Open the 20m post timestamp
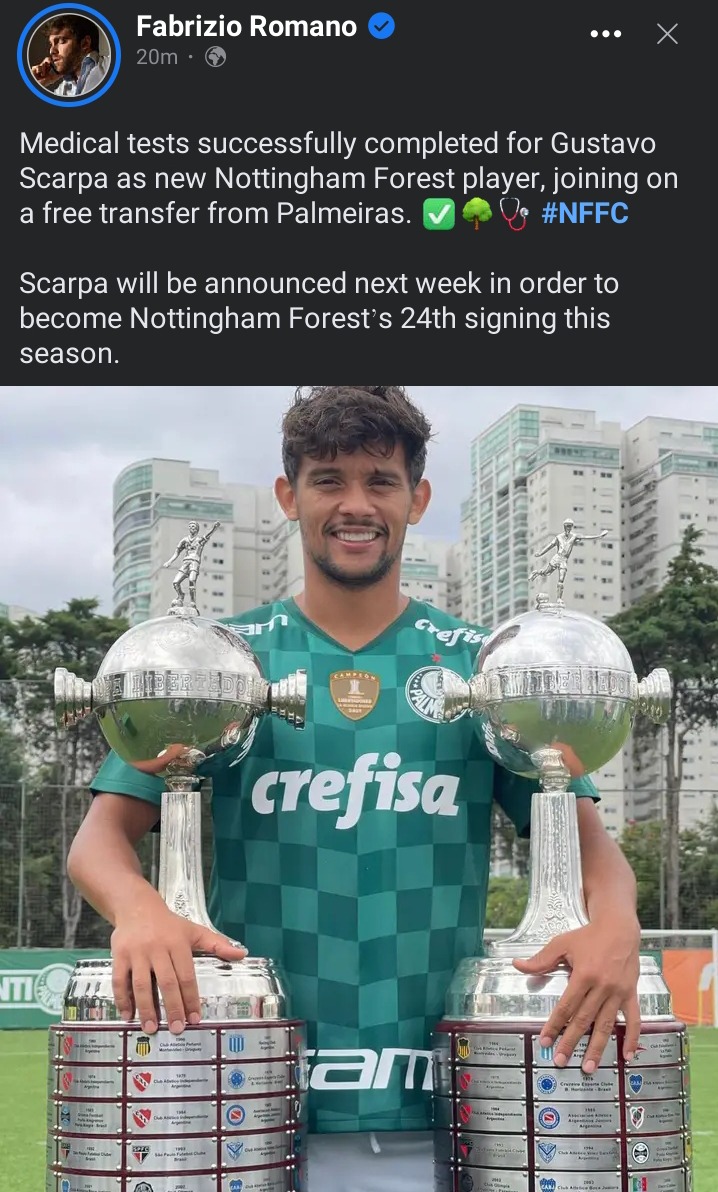718x1192 pixels. pos(157,57)
